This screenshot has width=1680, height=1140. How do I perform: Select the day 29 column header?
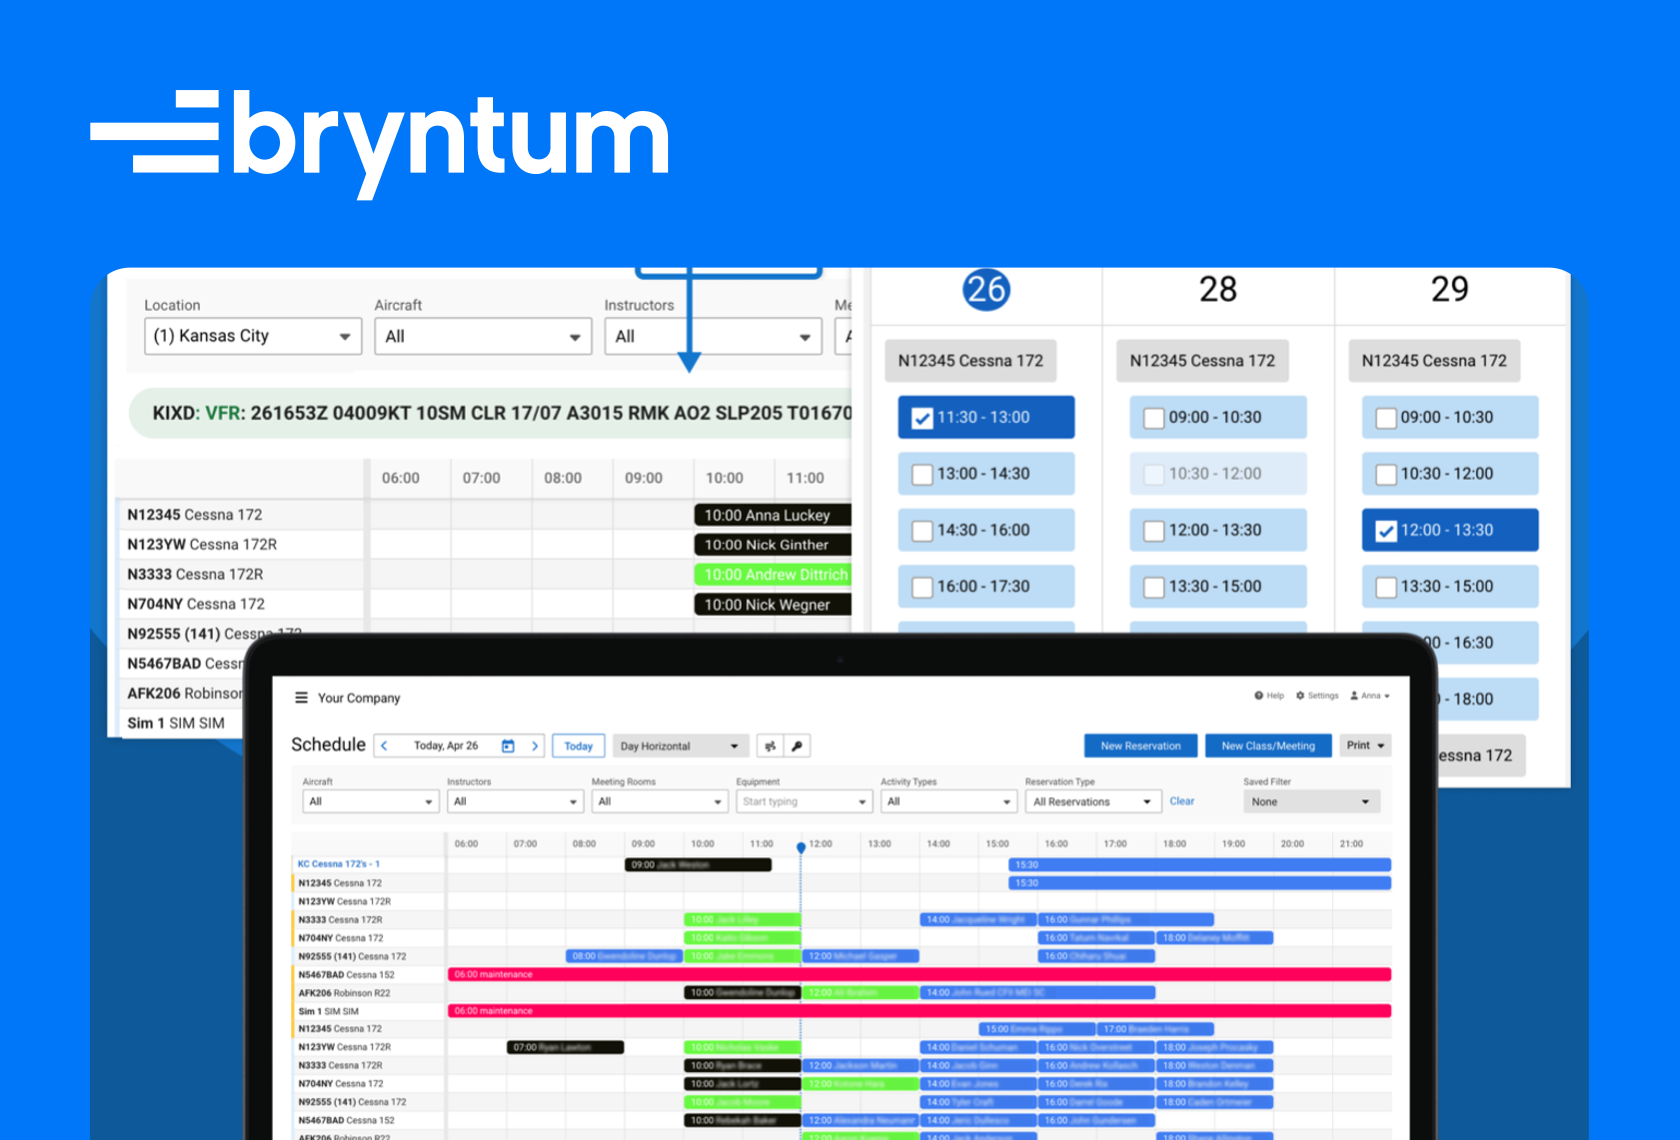1450,290
